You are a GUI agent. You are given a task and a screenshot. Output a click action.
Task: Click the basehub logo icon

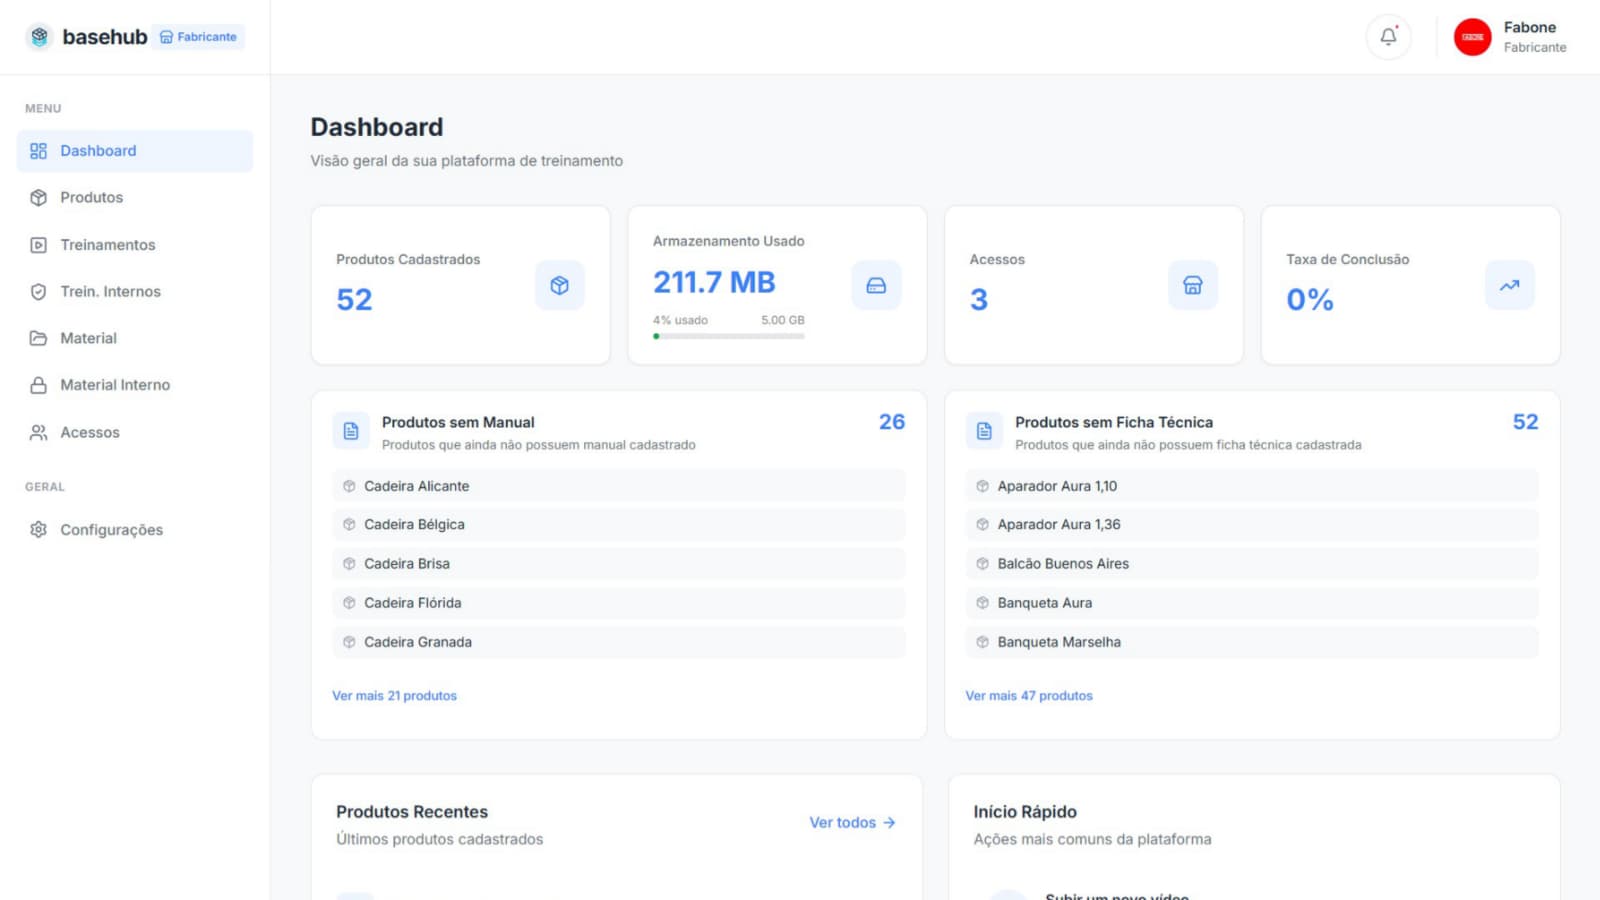pos(39,37)
